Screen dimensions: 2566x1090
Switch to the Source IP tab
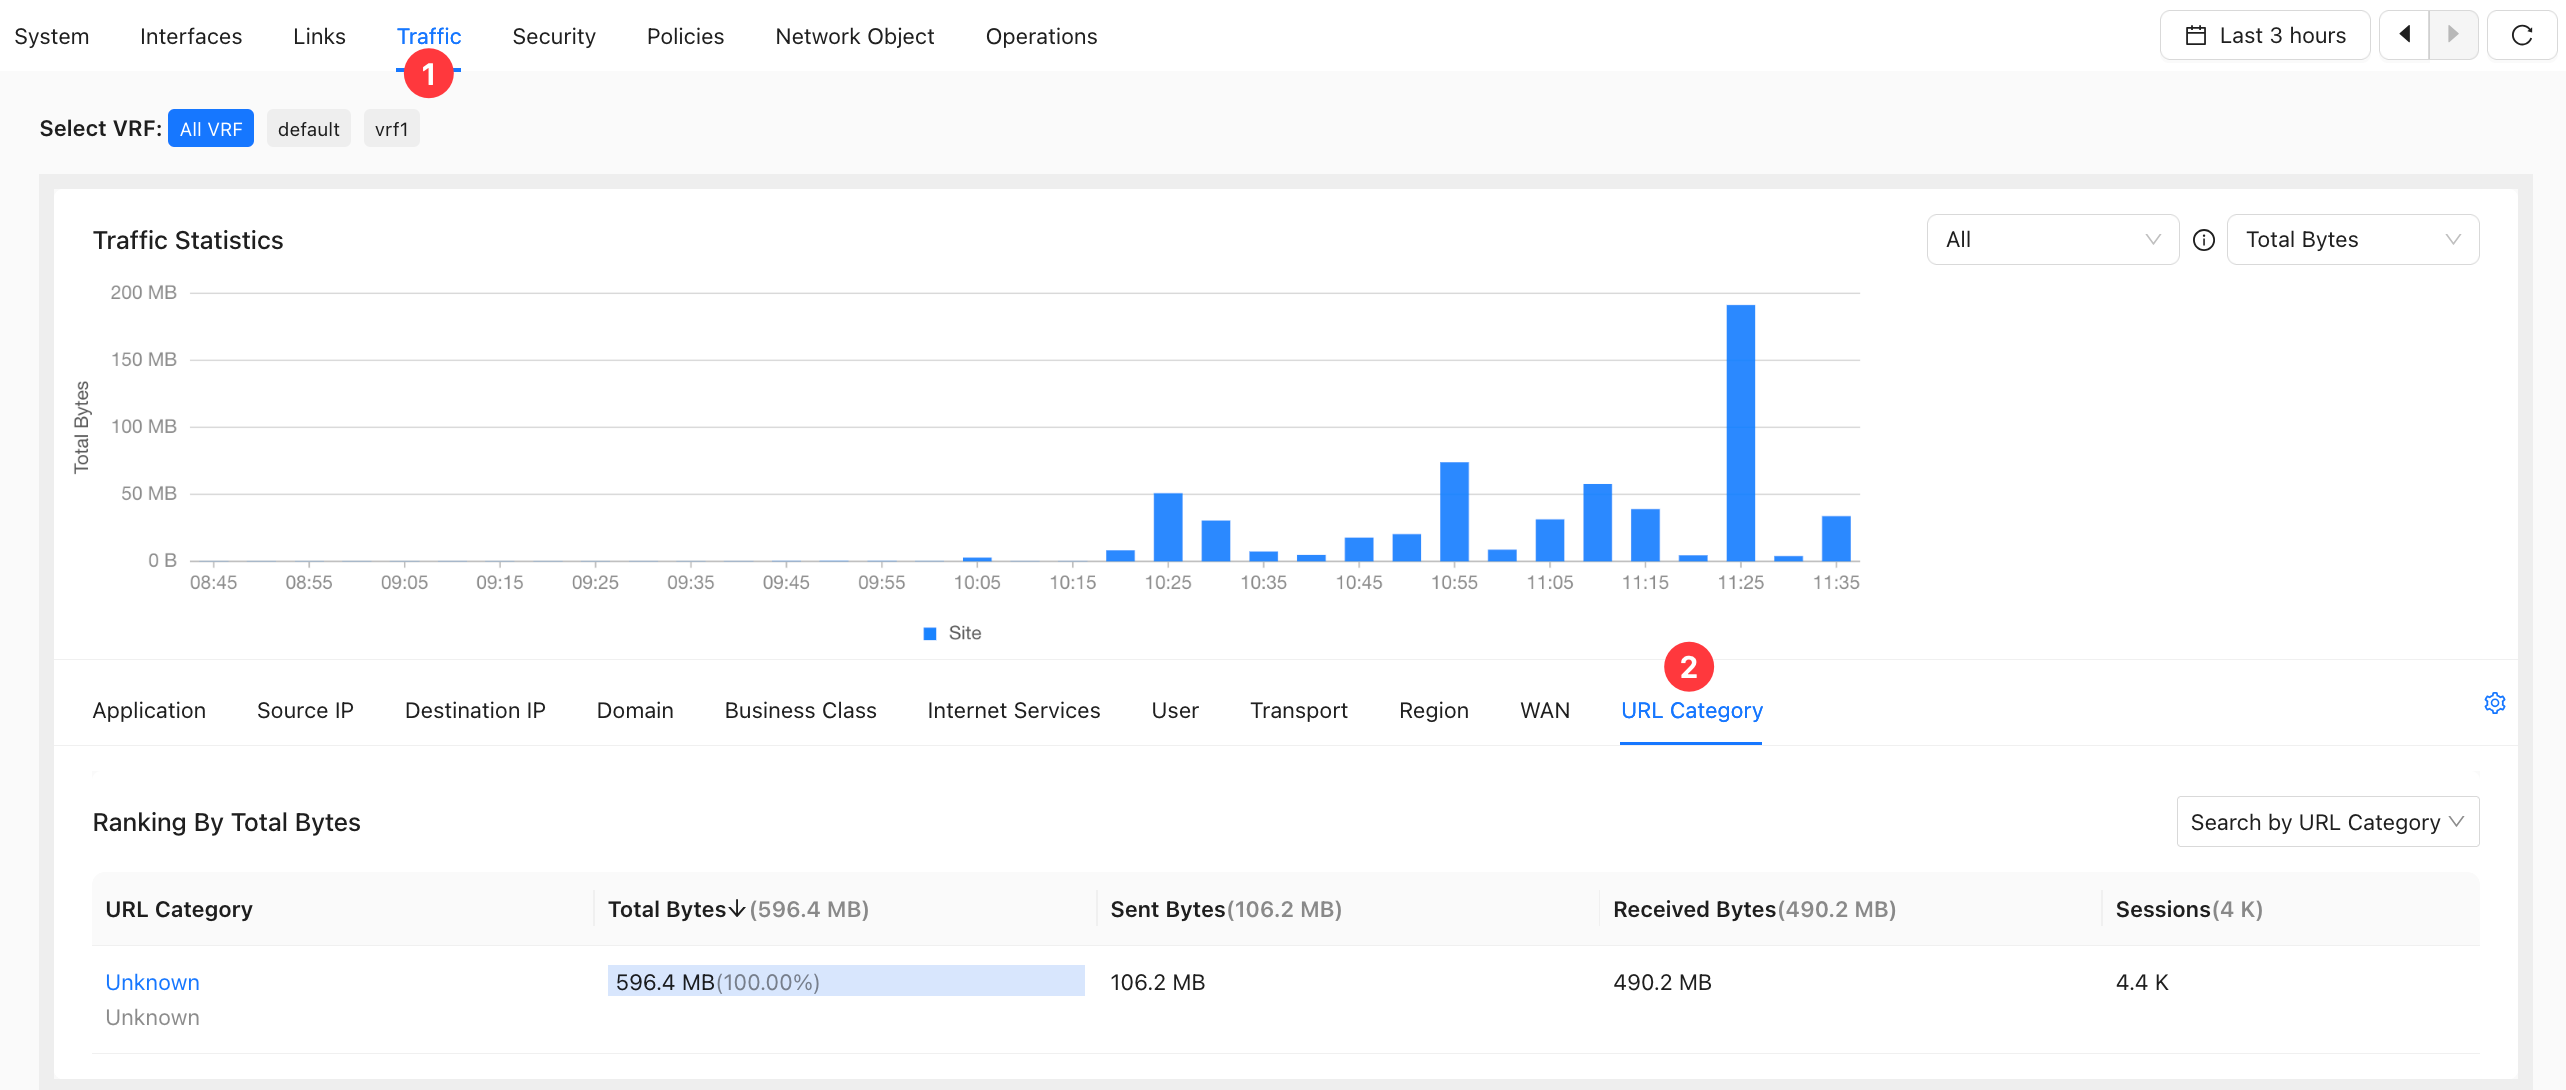click(x=305, y=710)
